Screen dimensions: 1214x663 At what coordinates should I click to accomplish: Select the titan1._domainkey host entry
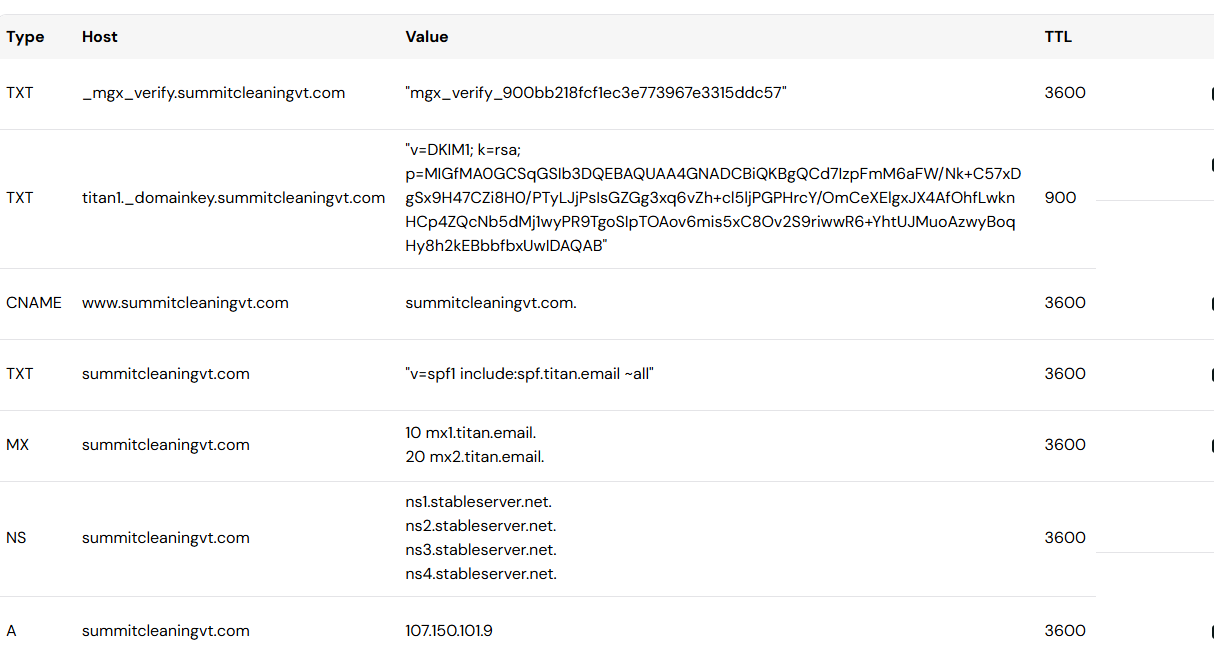click(233, 198)
